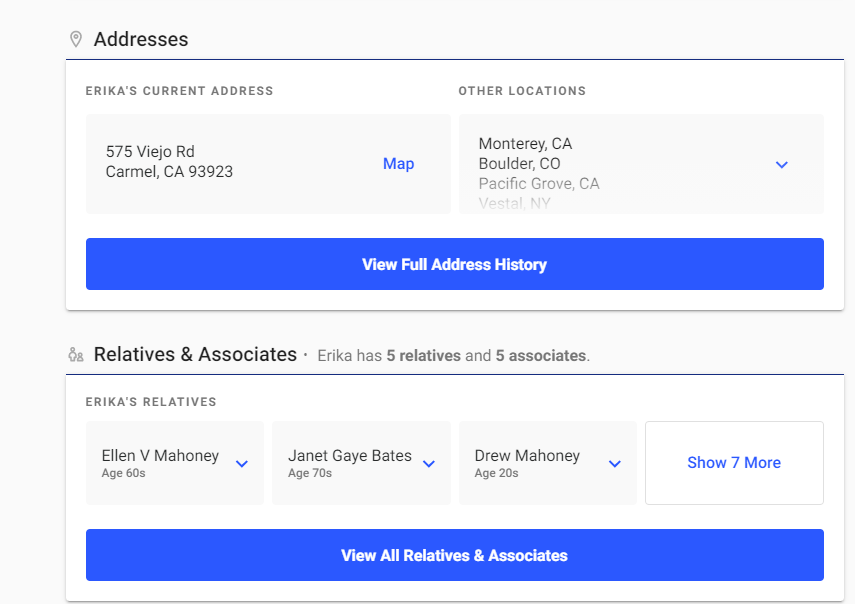855x604 pixels.
Task: Click the Other Locations label
Action: click(522, 91)
